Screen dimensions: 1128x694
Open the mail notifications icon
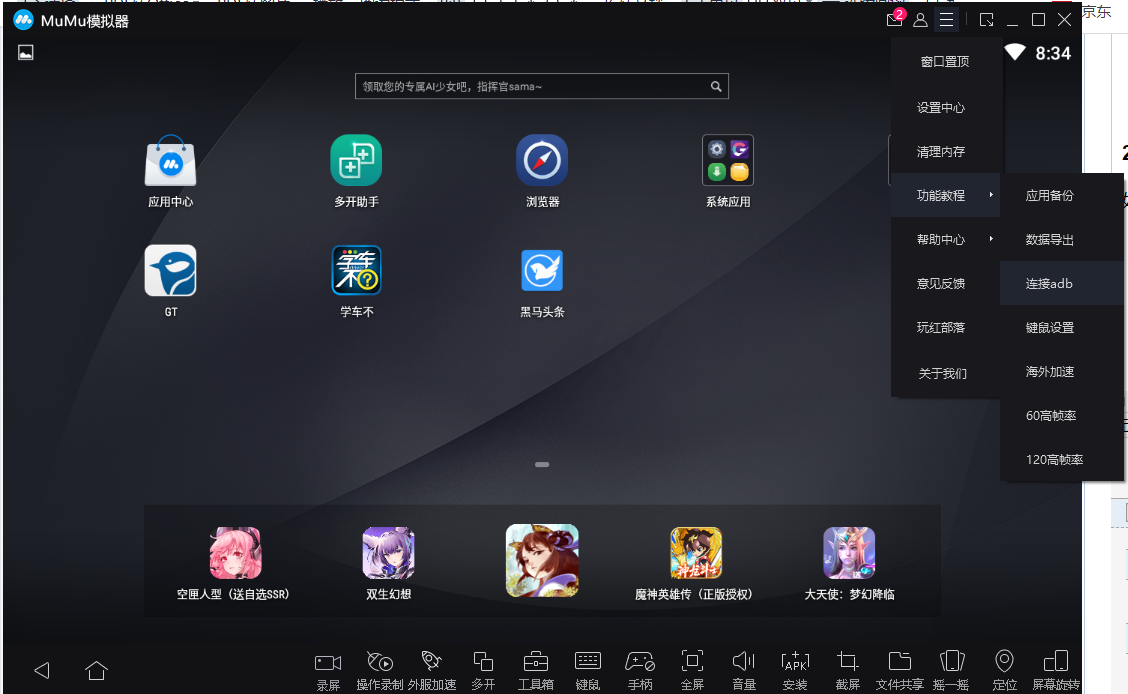point(895,19)
